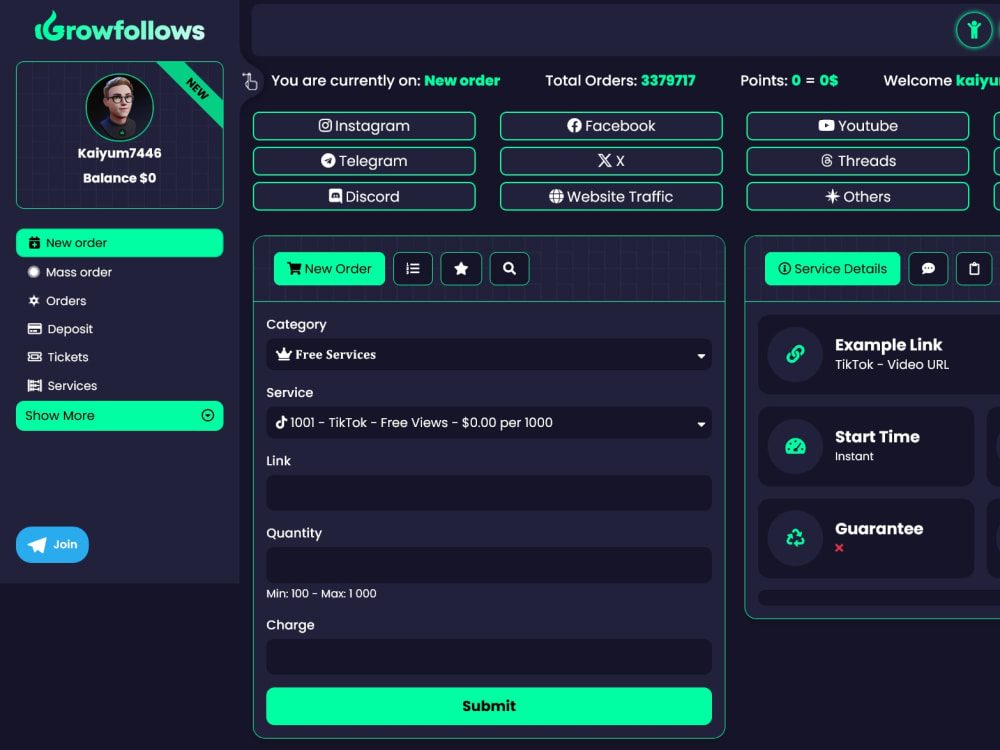
Task: Click the Link input field
Action: pos(489,492)
